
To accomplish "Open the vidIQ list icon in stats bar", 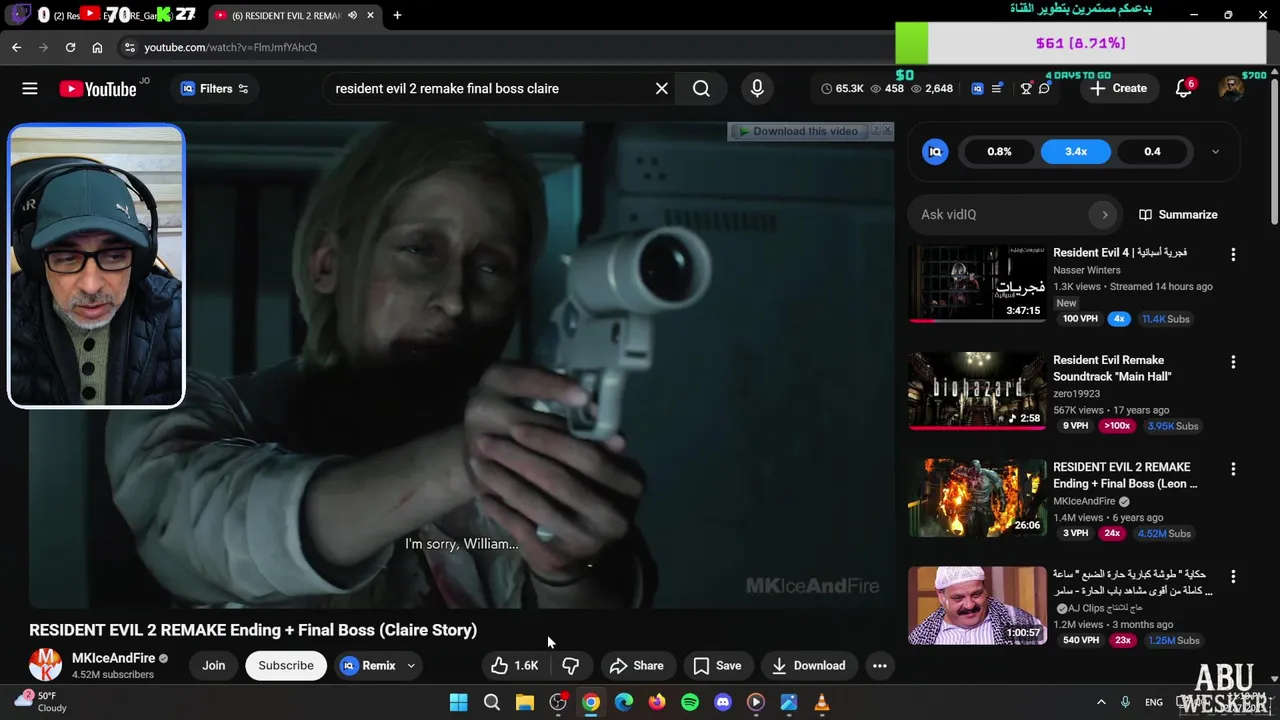I will pos(997,89).
